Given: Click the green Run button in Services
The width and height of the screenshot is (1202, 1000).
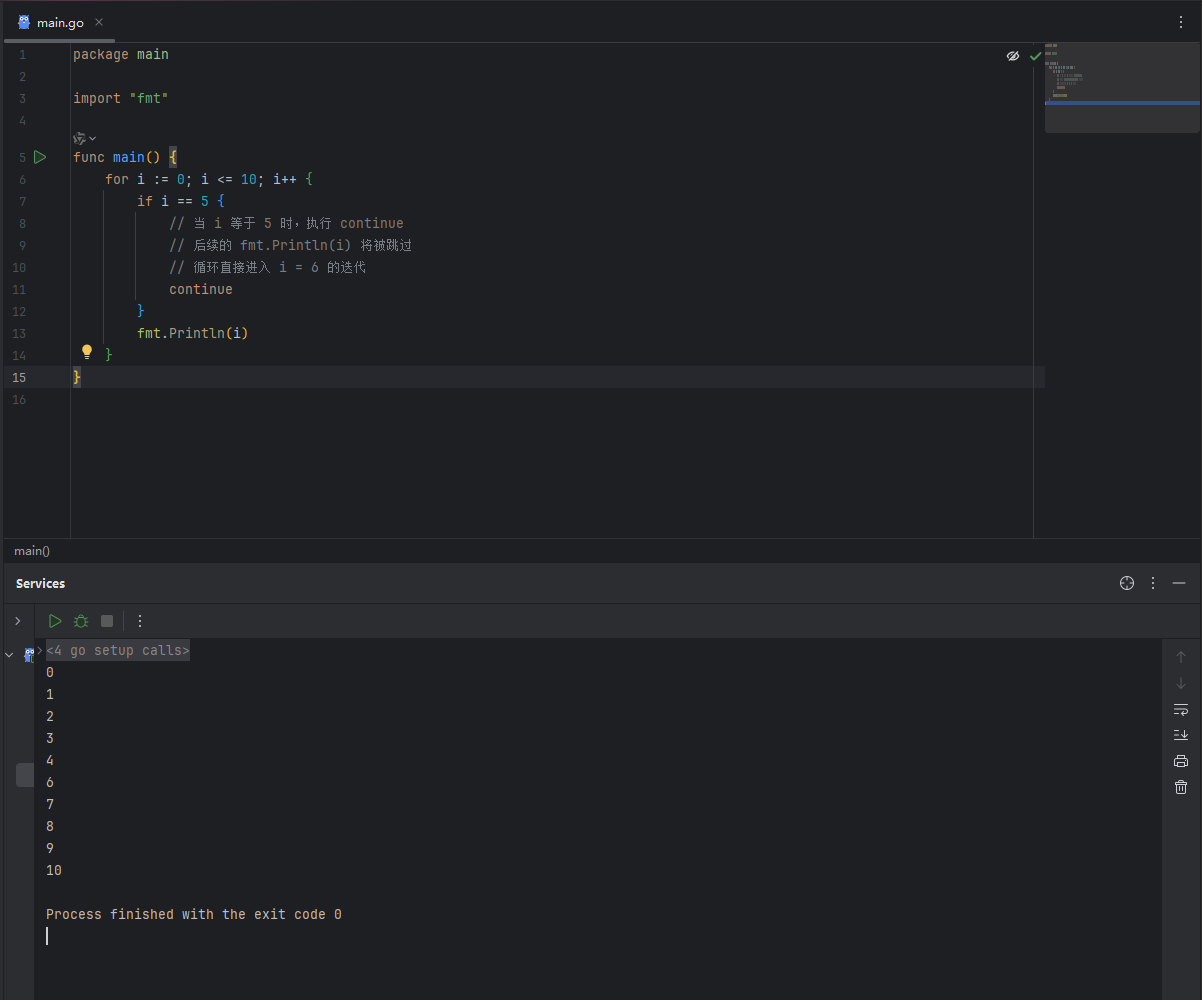Looking at the screenshot, I should [x=55, y=621].
